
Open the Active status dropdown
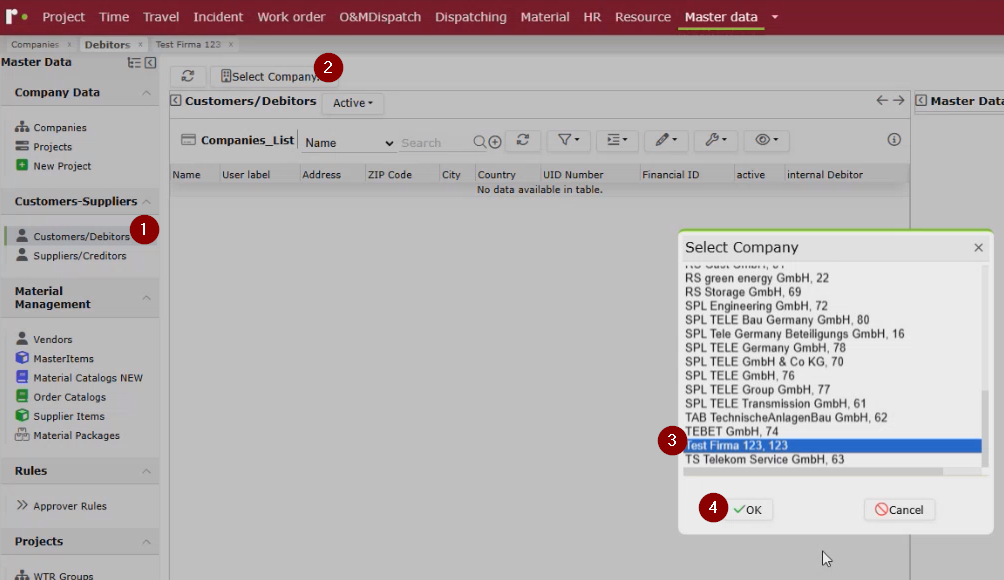[x=353, y=103]
